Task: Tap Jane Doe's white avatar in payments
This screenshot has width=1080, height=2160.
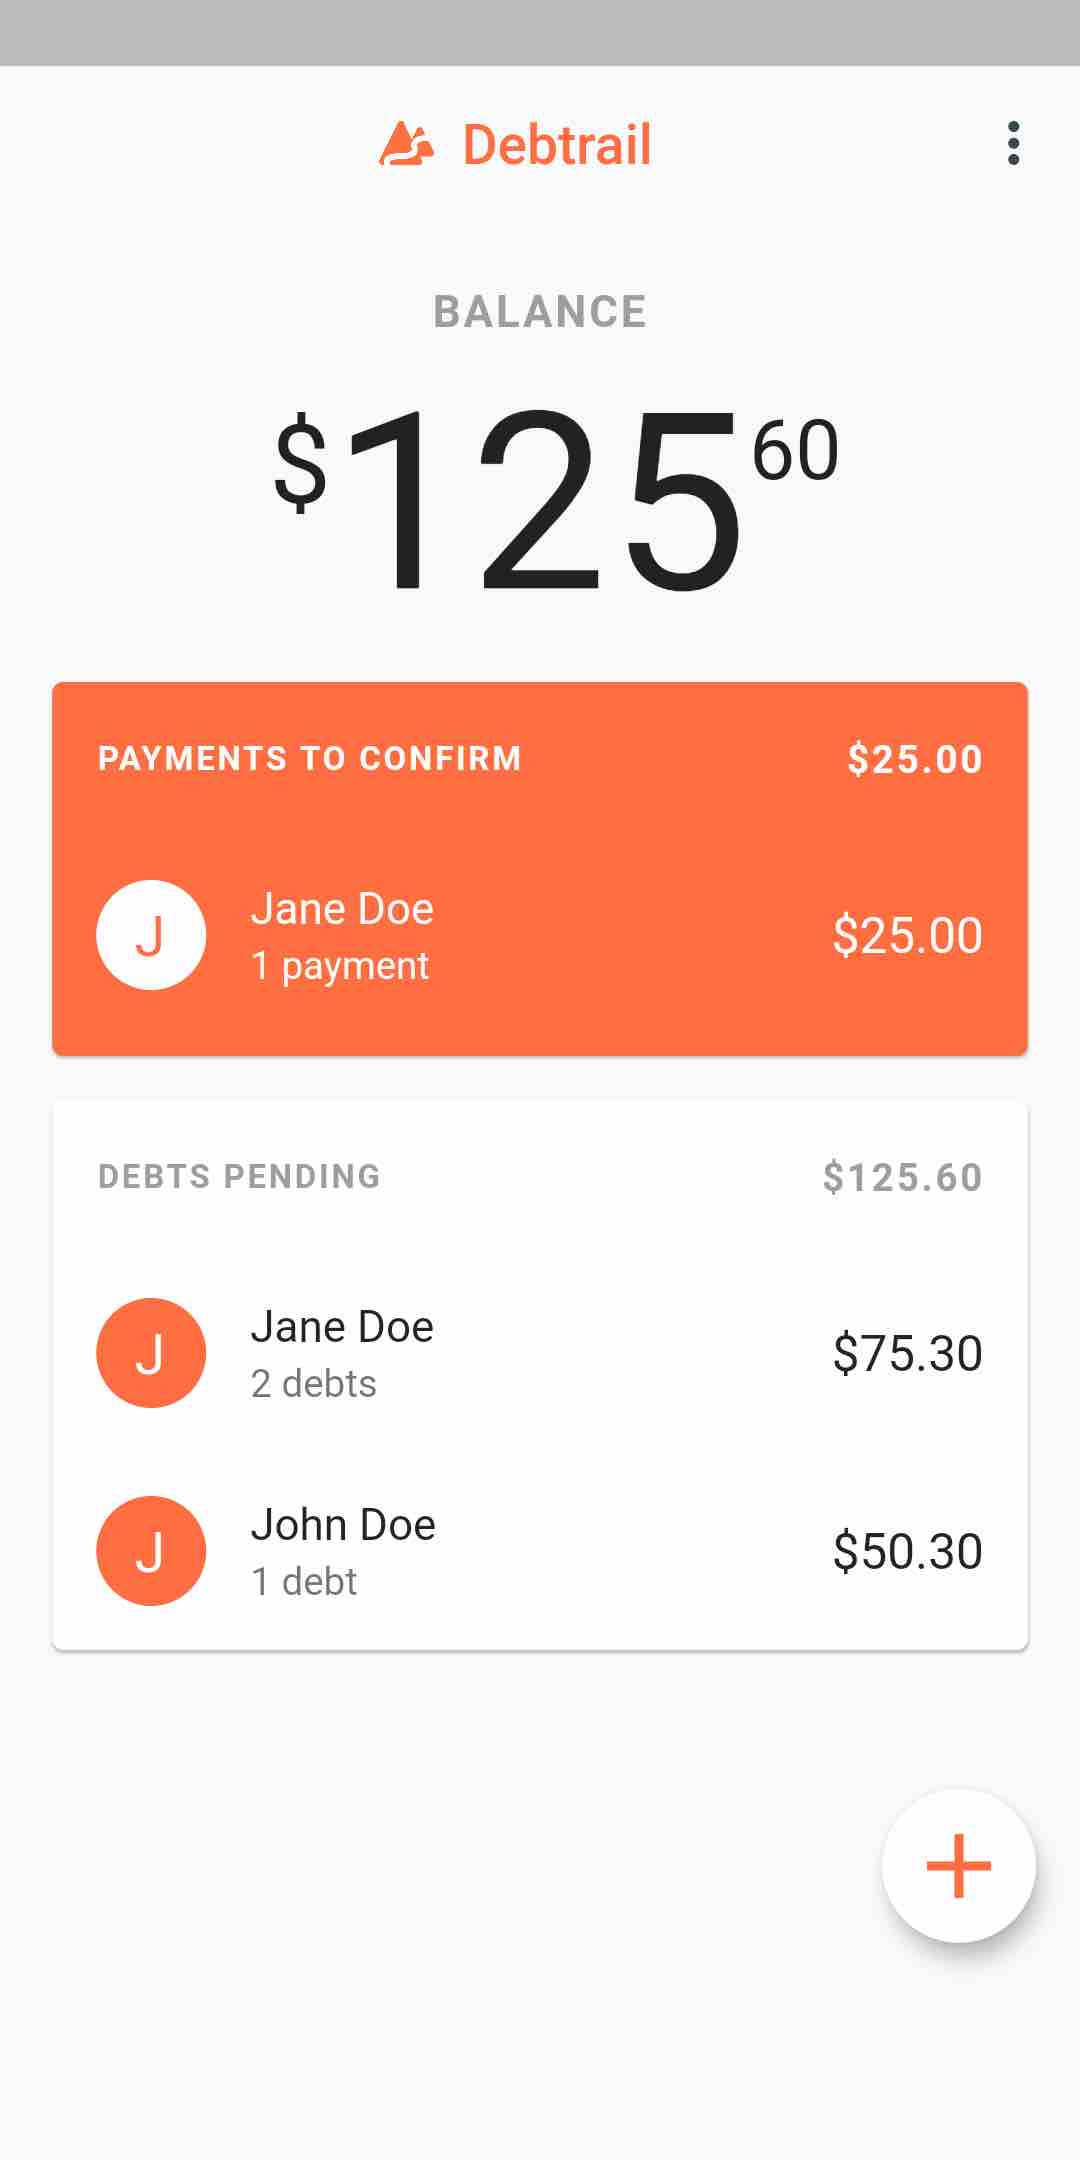Action: pyautogui.click(x=151, y=935)
